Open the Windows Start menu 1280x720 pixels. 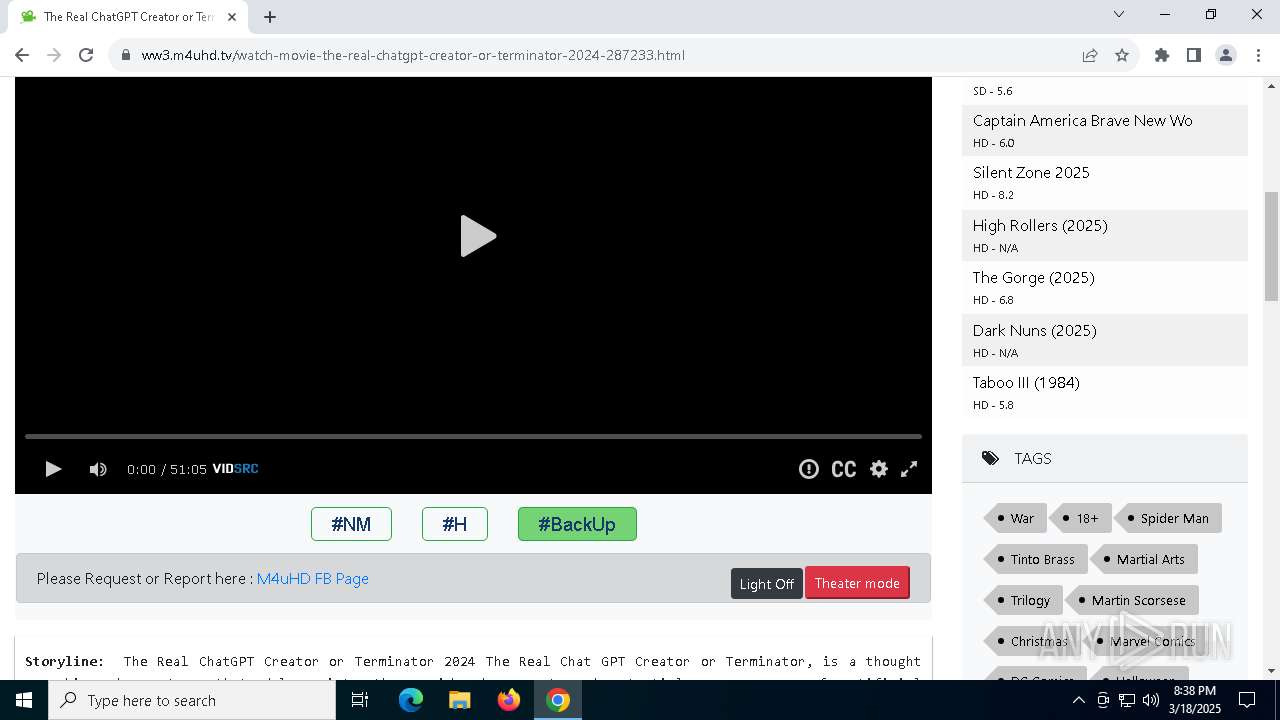coord(24,700)
